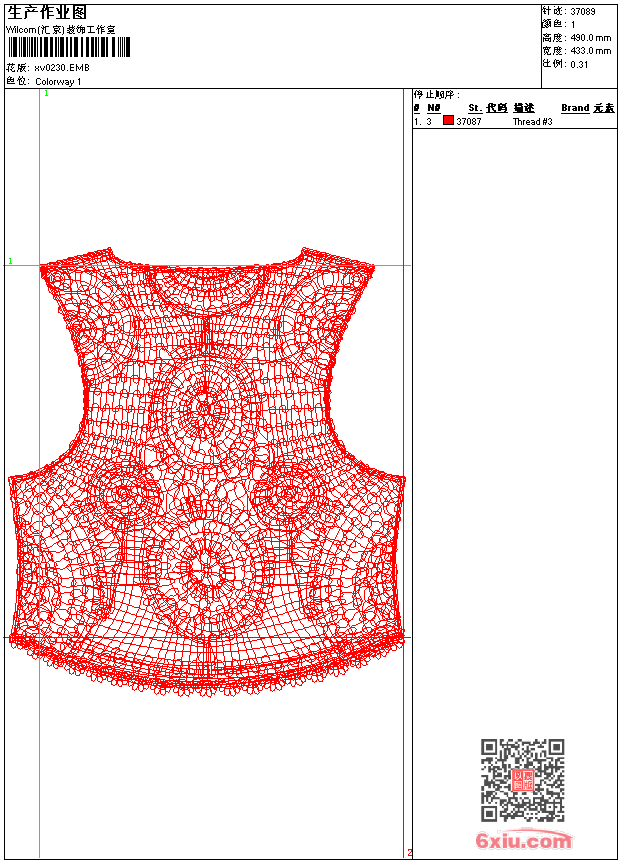The image size is (620, 860).
Task: Click the 'N#' column header
Action: (x=433, y=108)
